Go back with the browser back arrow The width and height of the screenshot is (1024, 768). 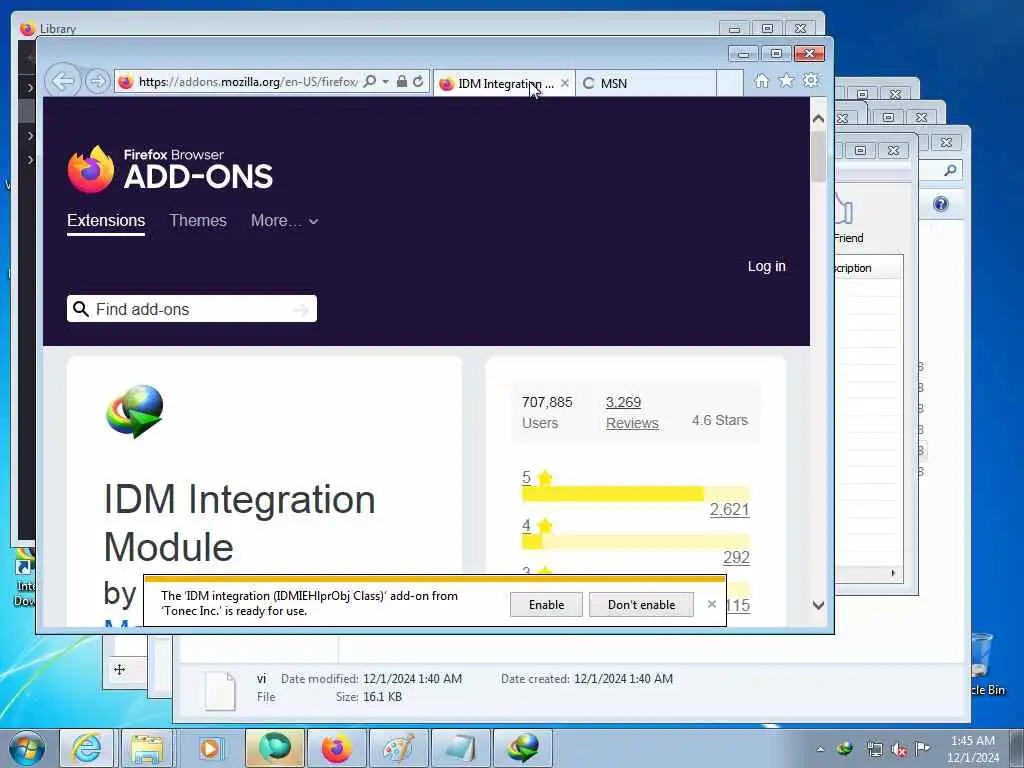(63, 82)
